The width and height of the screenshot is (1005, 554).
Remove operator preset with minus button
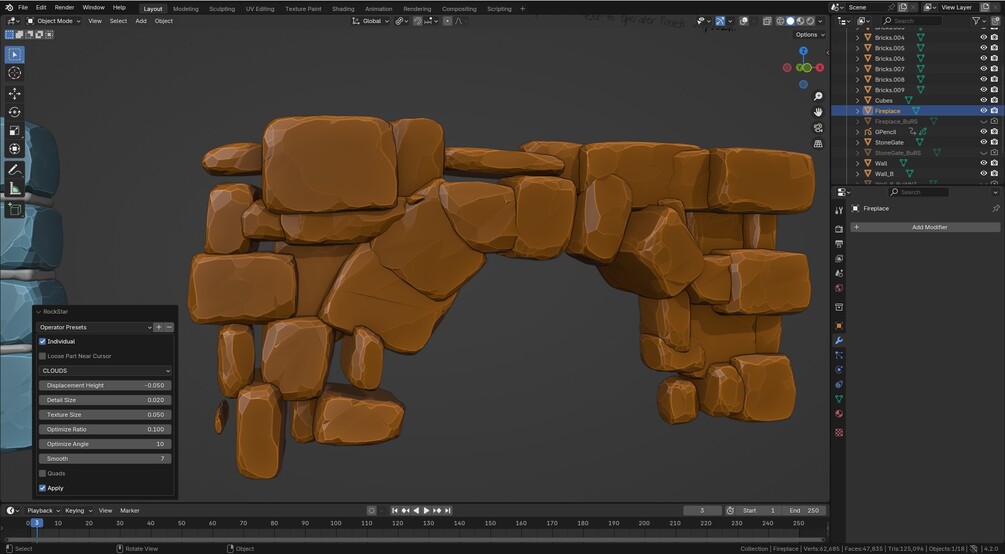click(x=169, y=327)
